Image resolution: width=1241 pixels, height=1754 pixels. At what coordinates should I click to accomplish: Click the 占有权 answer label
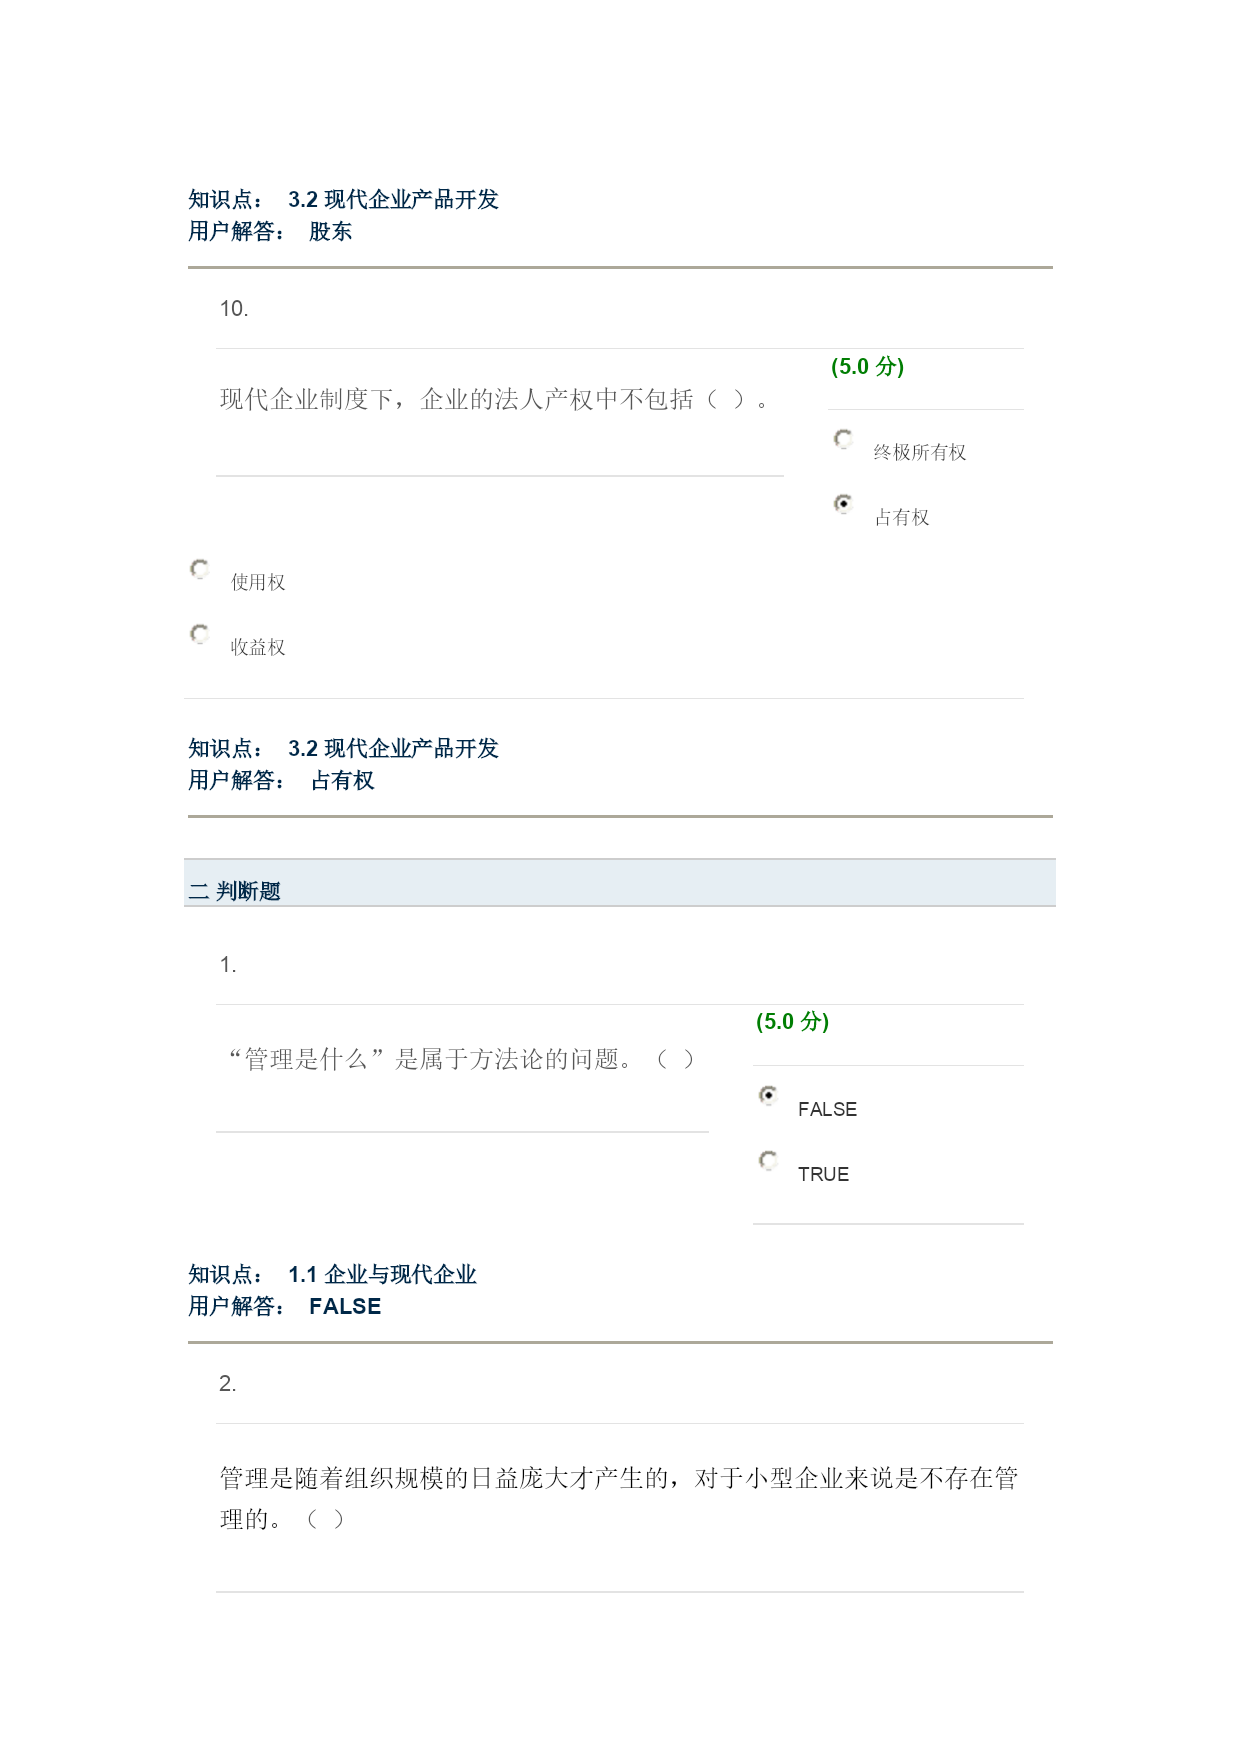click(x=902, y=518)
